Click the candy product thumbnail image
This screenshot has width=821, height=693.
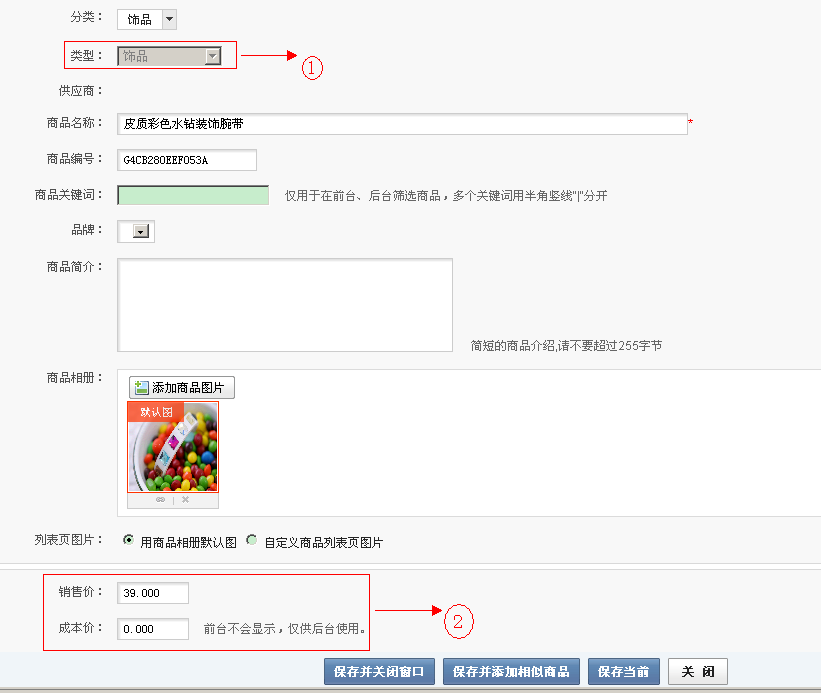coord(173,456)
